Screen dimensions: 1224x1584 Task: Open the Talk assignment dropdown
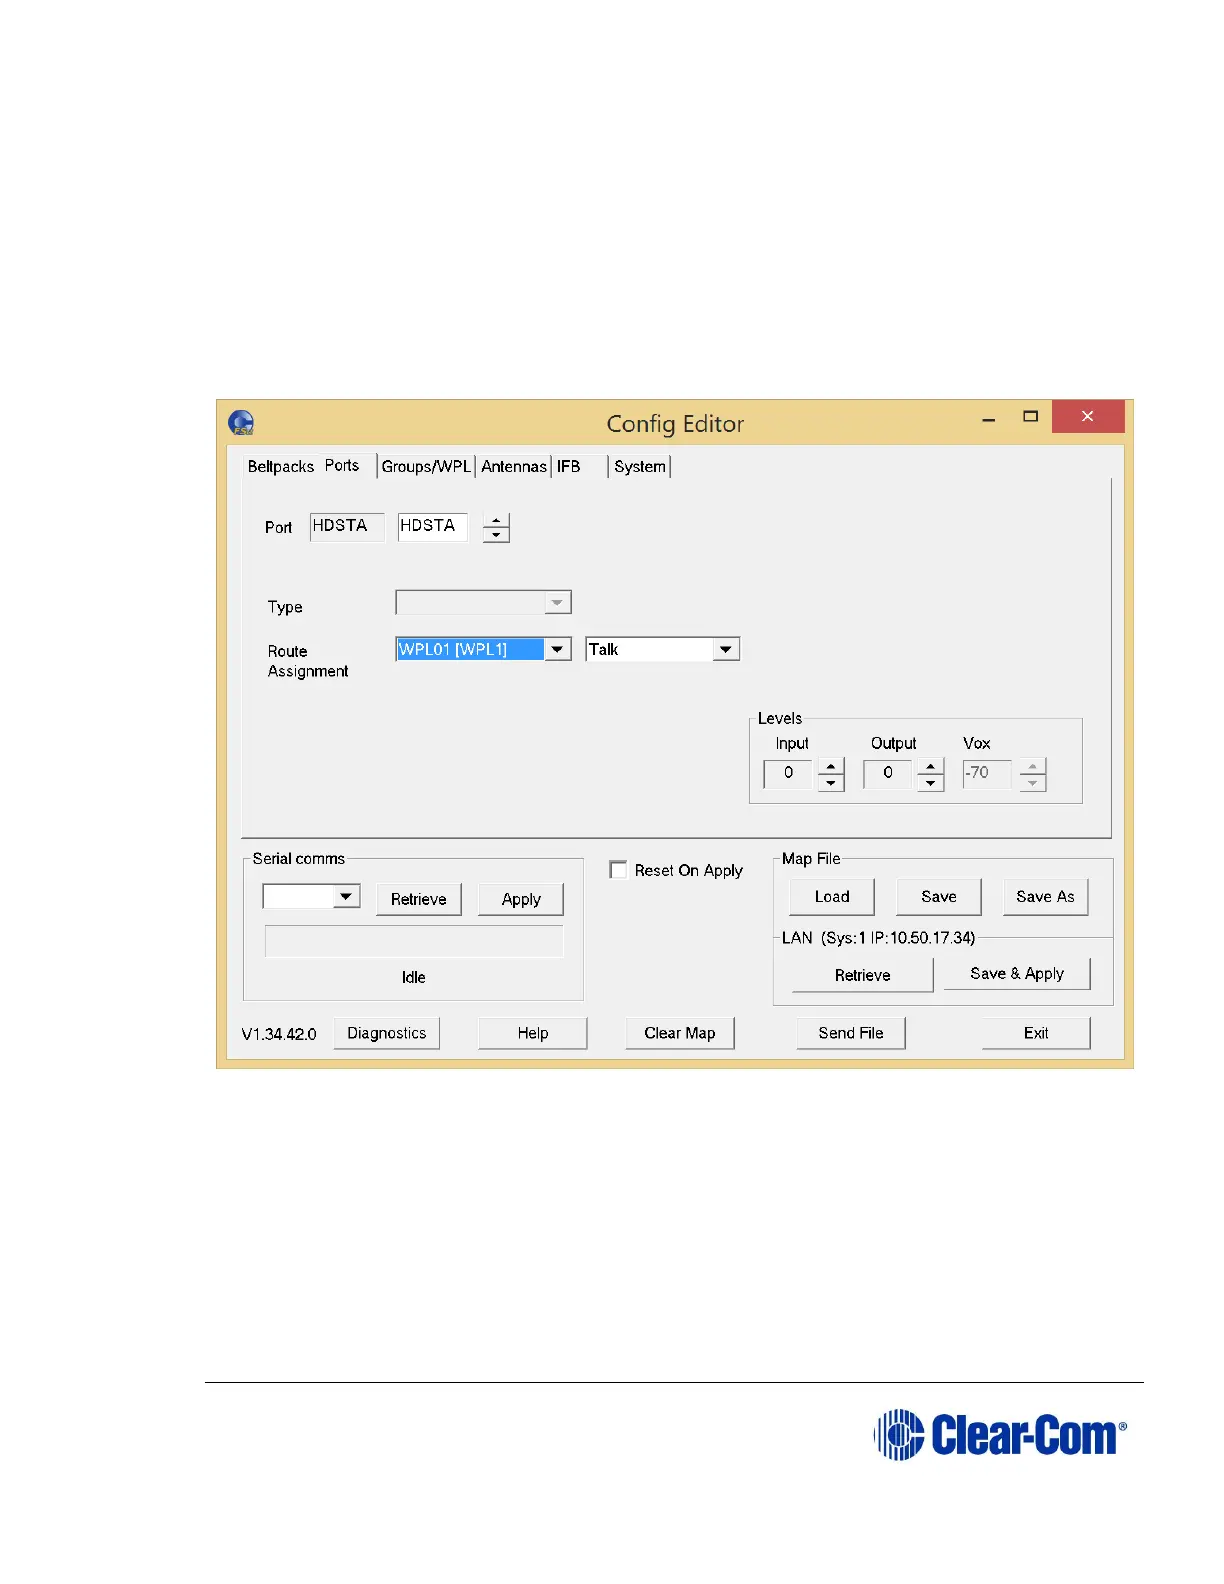727,649
